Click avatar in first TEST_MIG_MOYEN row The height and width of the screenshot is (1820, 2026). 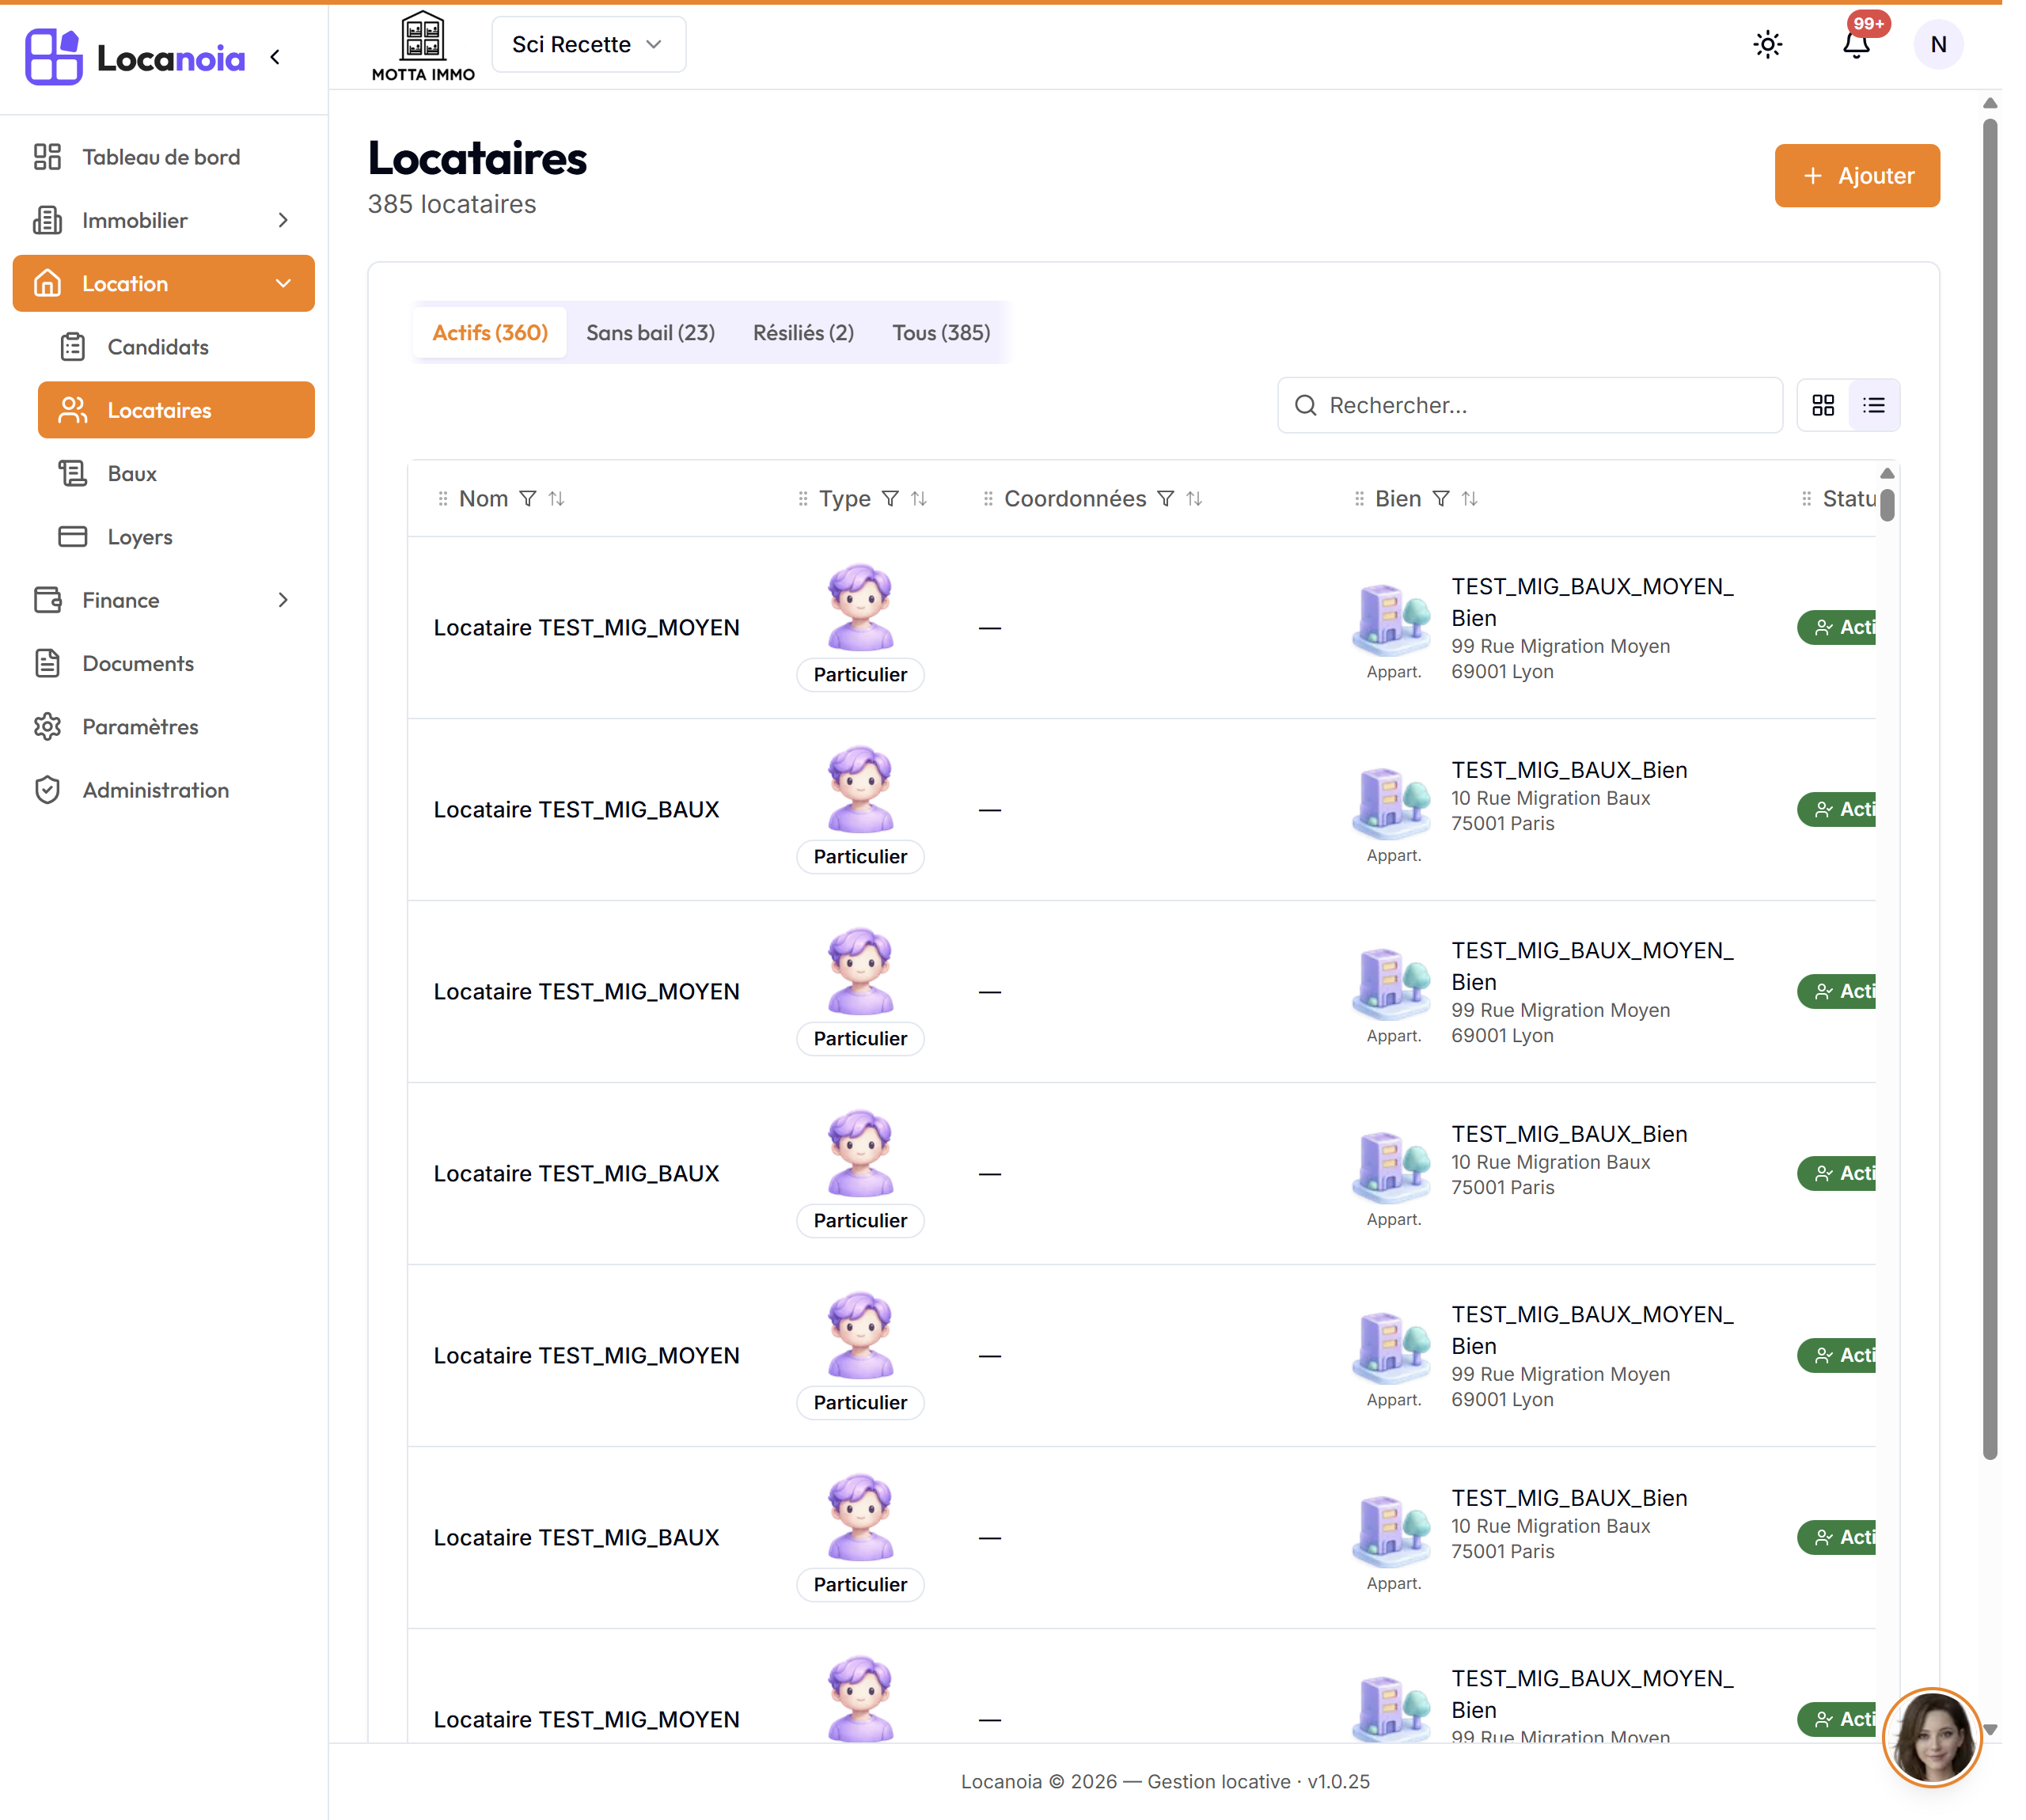[860, 607]
